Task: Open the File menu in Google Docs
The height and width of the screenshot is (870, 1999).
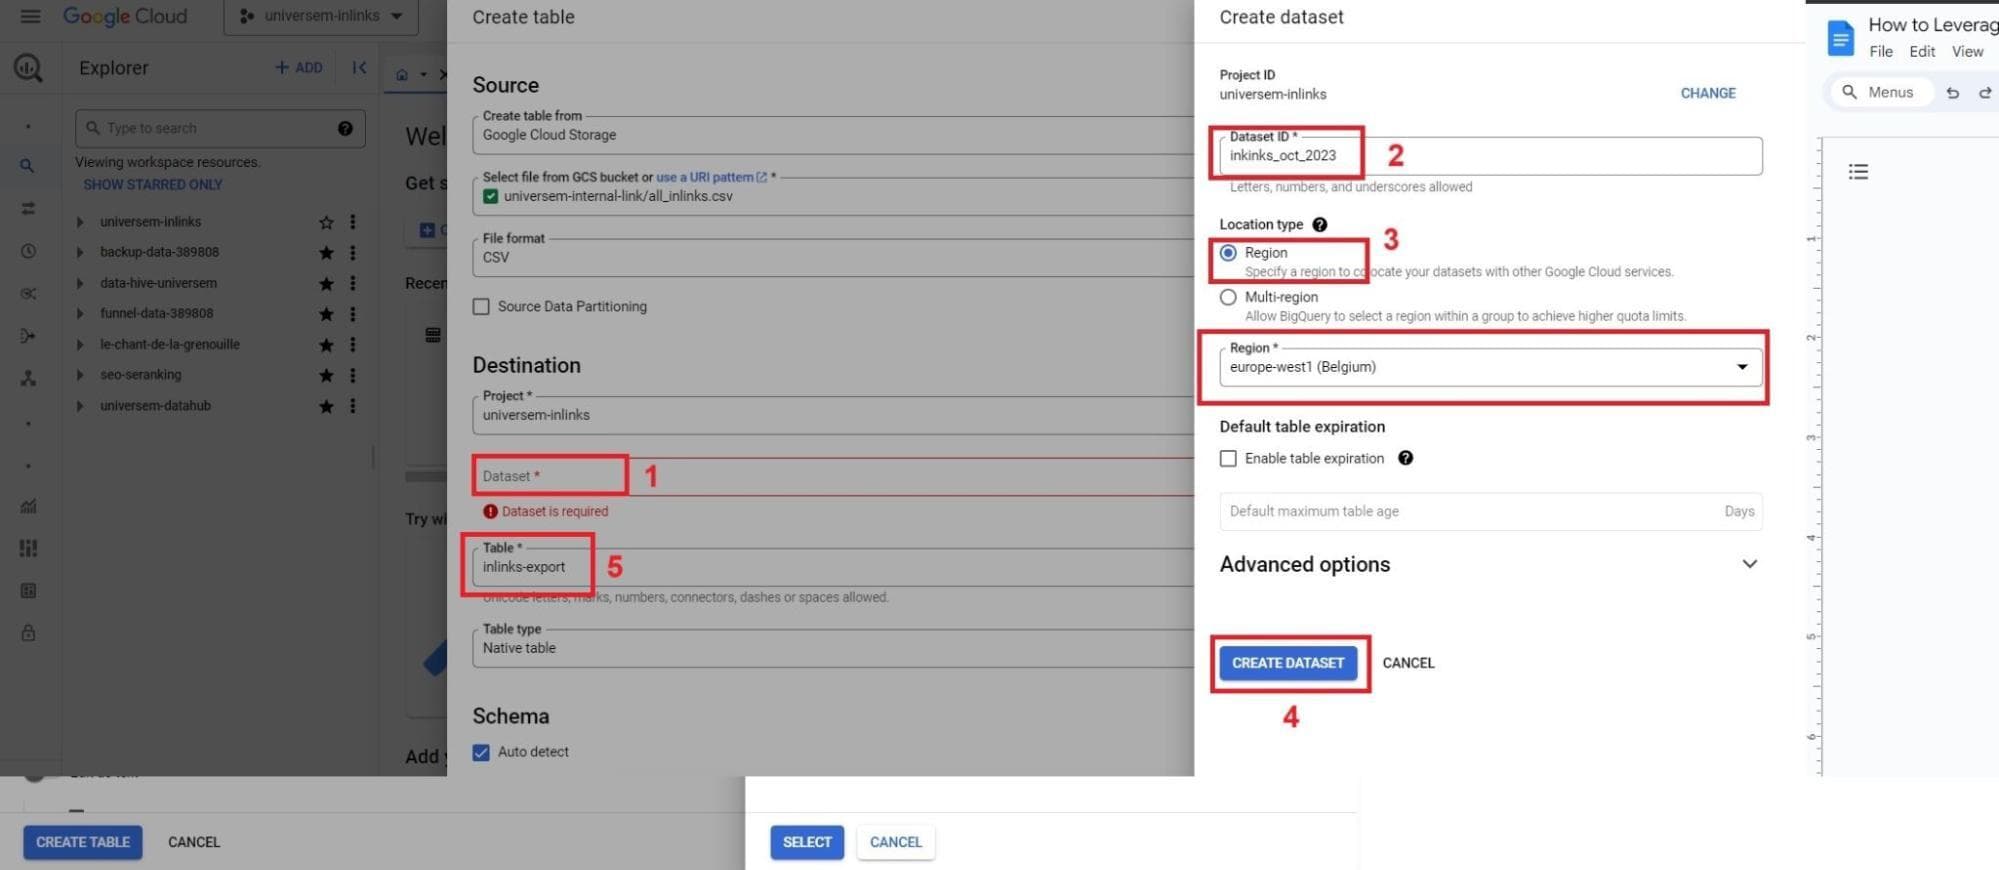Action: [1880, 52]
